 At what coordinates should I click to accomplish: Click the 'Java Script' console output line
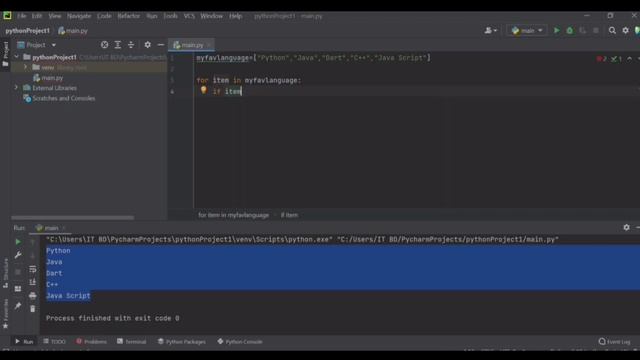(68, 296)
